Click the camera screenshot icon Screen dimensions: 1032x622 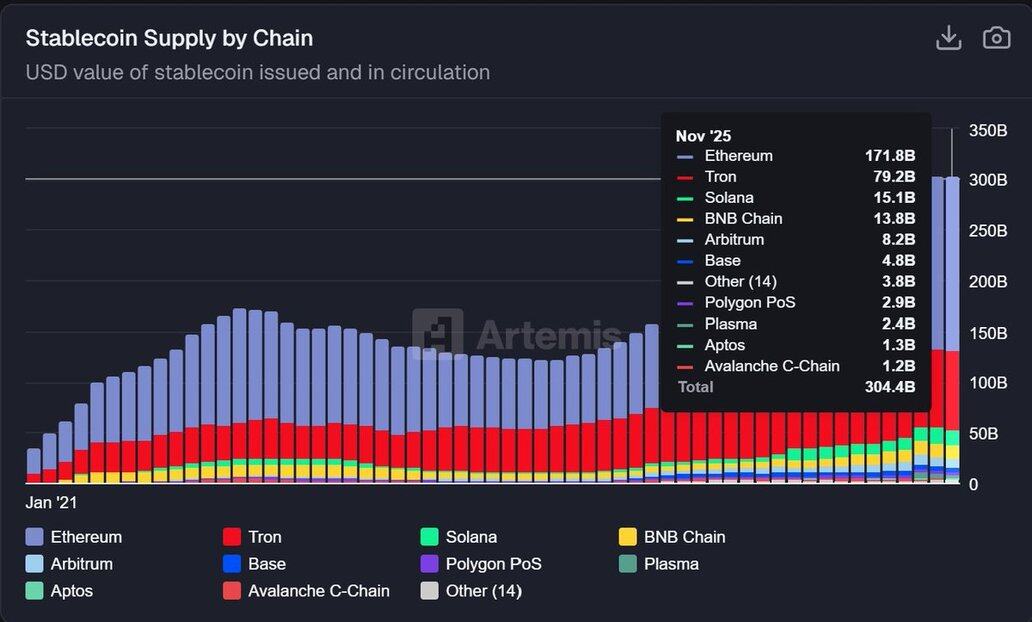point(996,38)
